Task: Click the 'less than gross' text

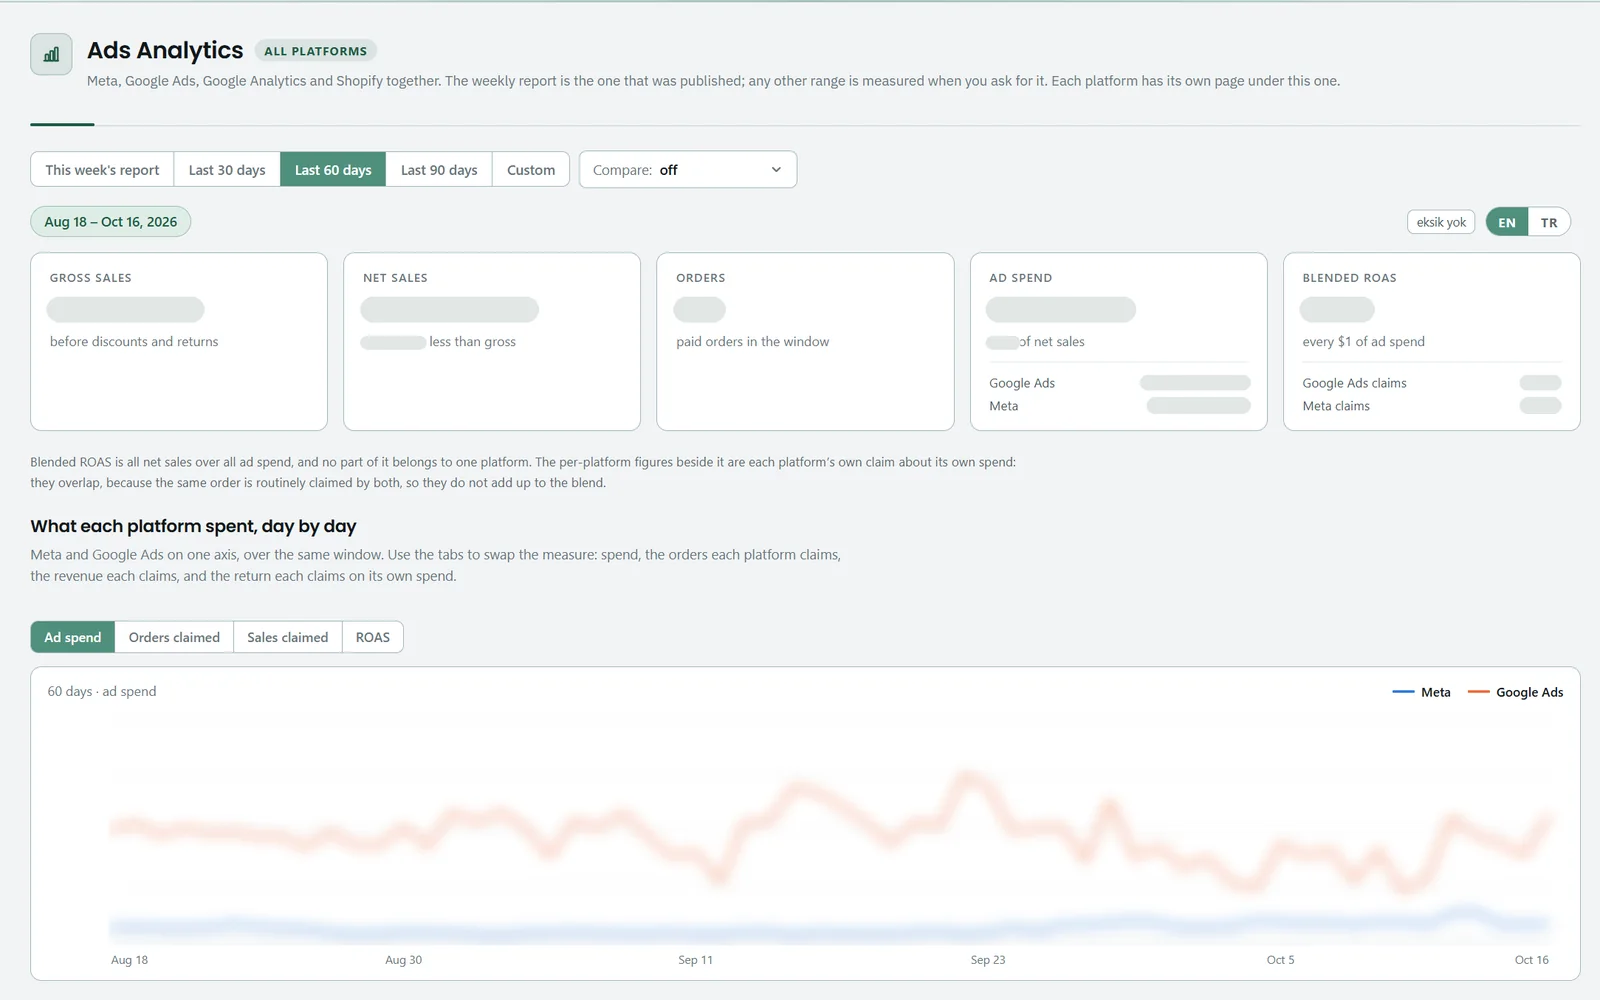Action: coord(472,342)
